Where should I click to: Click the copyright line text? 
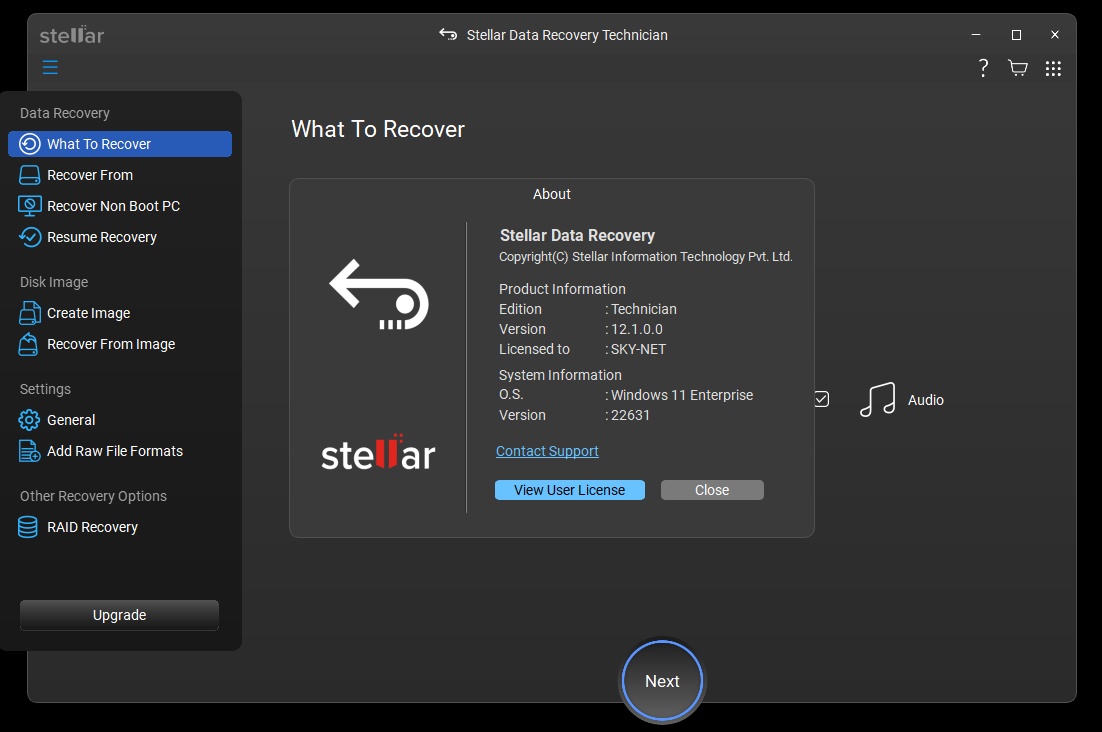[x=646, y=256]
